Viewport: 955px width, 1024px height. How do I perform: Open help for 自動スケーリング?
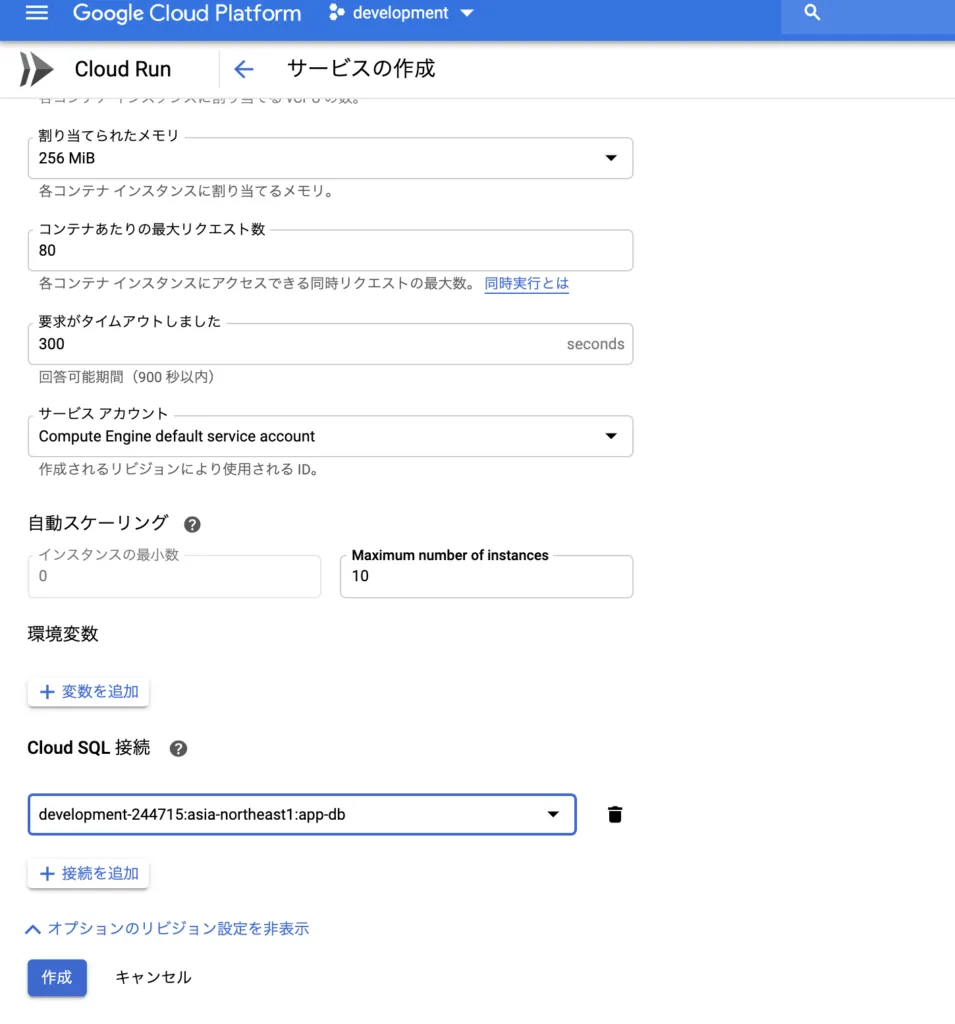192,524
